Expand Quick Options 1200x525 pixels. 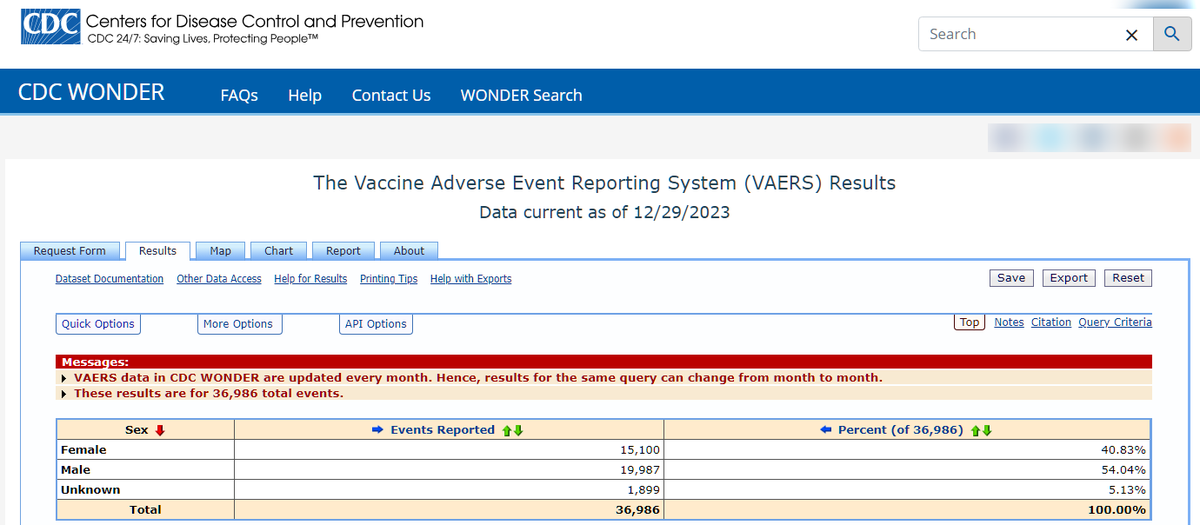[98, 324]
